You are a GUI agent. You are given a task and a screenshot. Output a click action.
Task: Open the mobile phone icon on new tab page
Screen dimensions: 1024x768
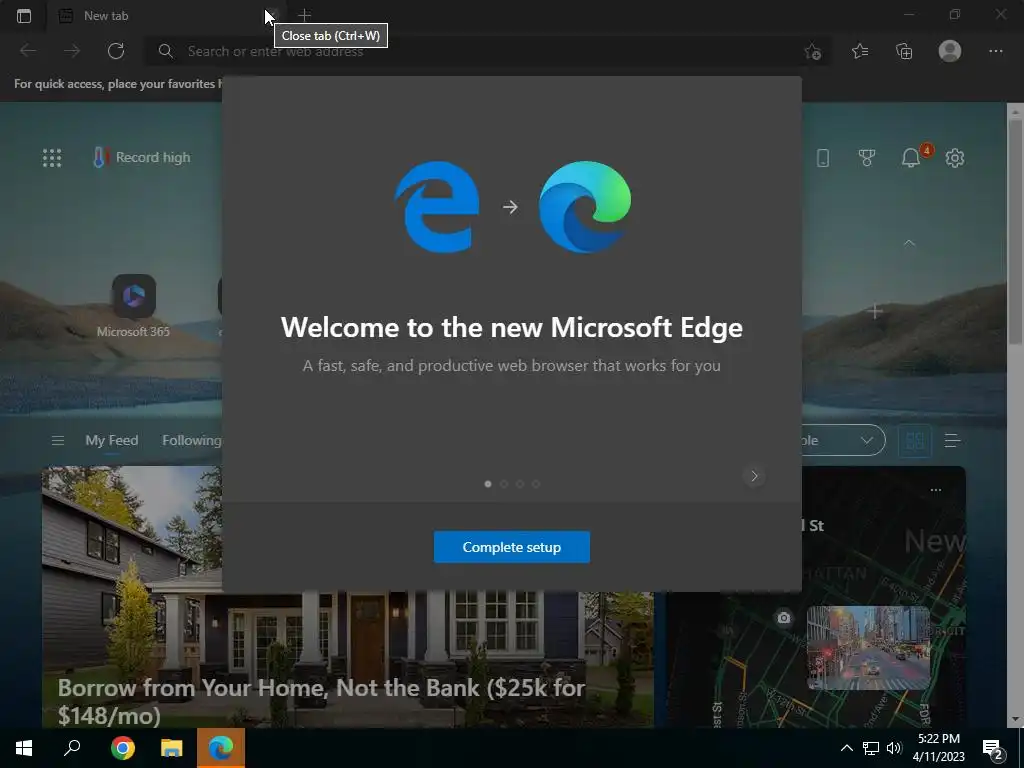823,157
